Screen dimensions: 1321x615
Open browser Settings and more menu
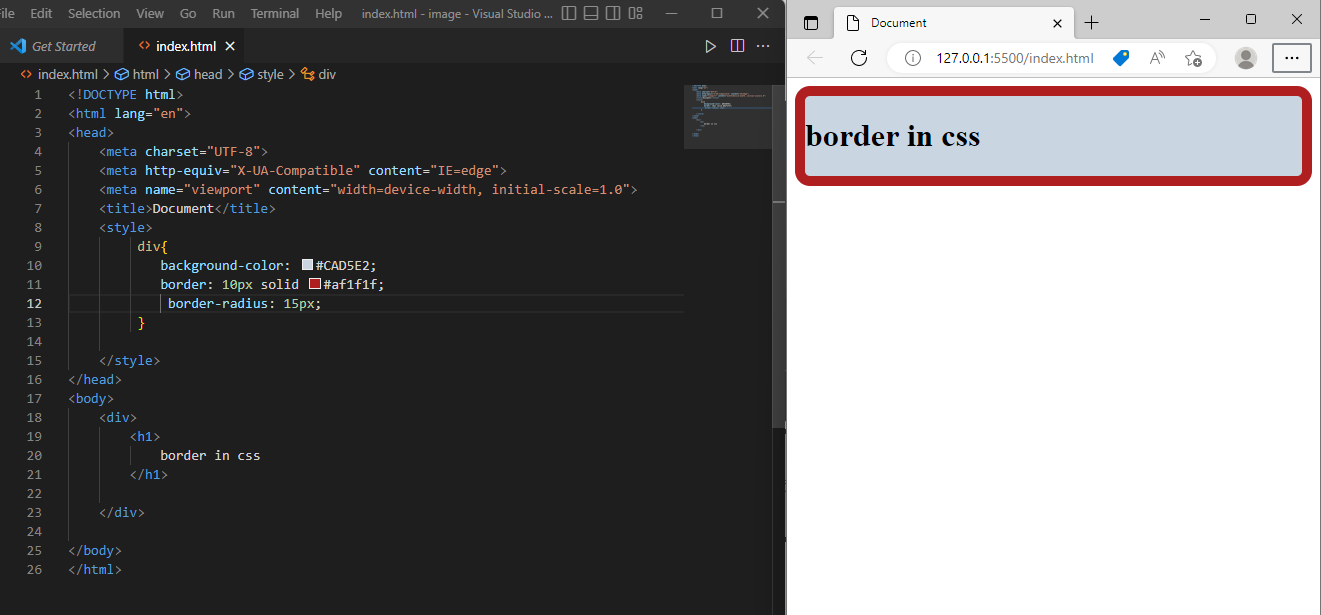click(1291, 58)
